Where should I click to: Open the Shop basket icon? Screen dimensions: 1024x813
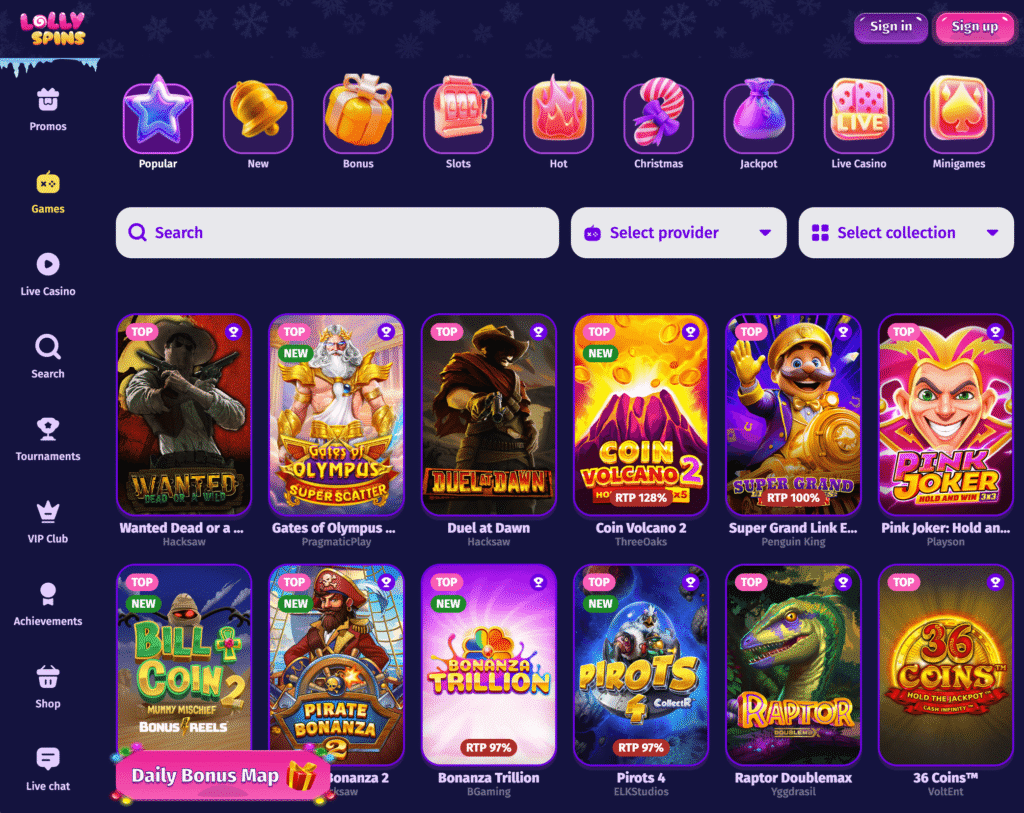point(48,677)
